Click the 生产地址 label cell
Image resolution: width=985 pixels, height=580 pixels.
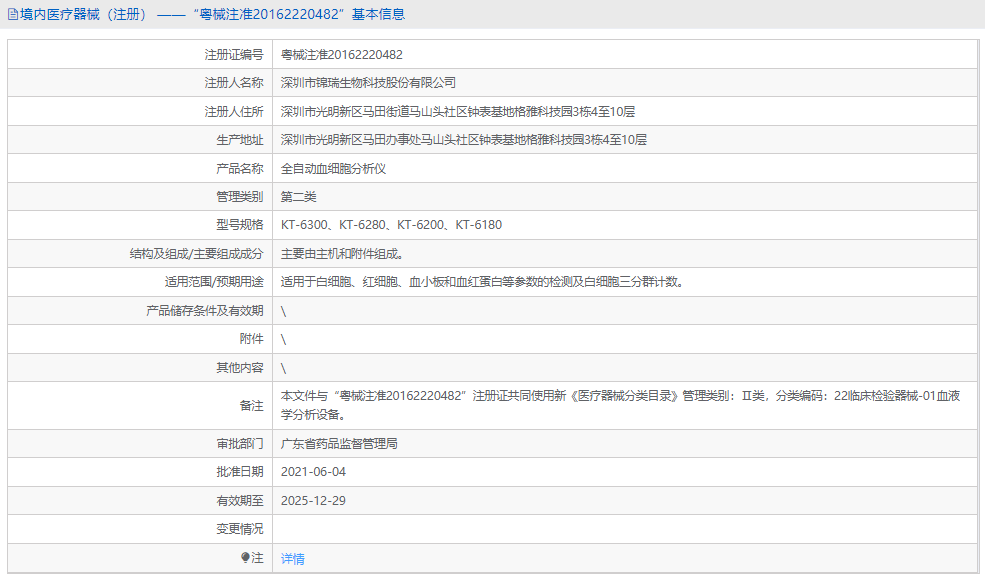[x=140, y=140]
